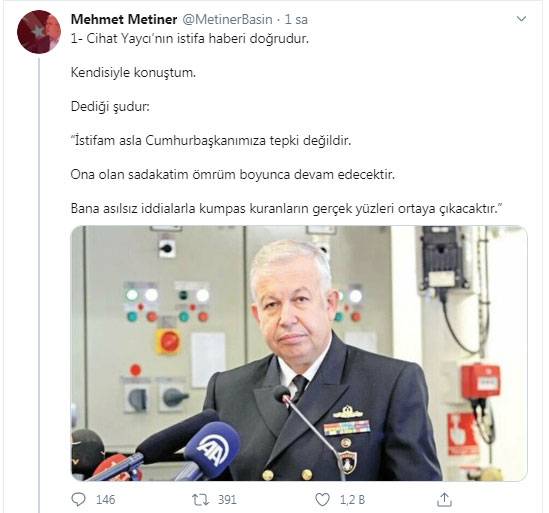Click the 1,2 B likes count
This screenshot has height=513, width=549.
pos(353,500)
